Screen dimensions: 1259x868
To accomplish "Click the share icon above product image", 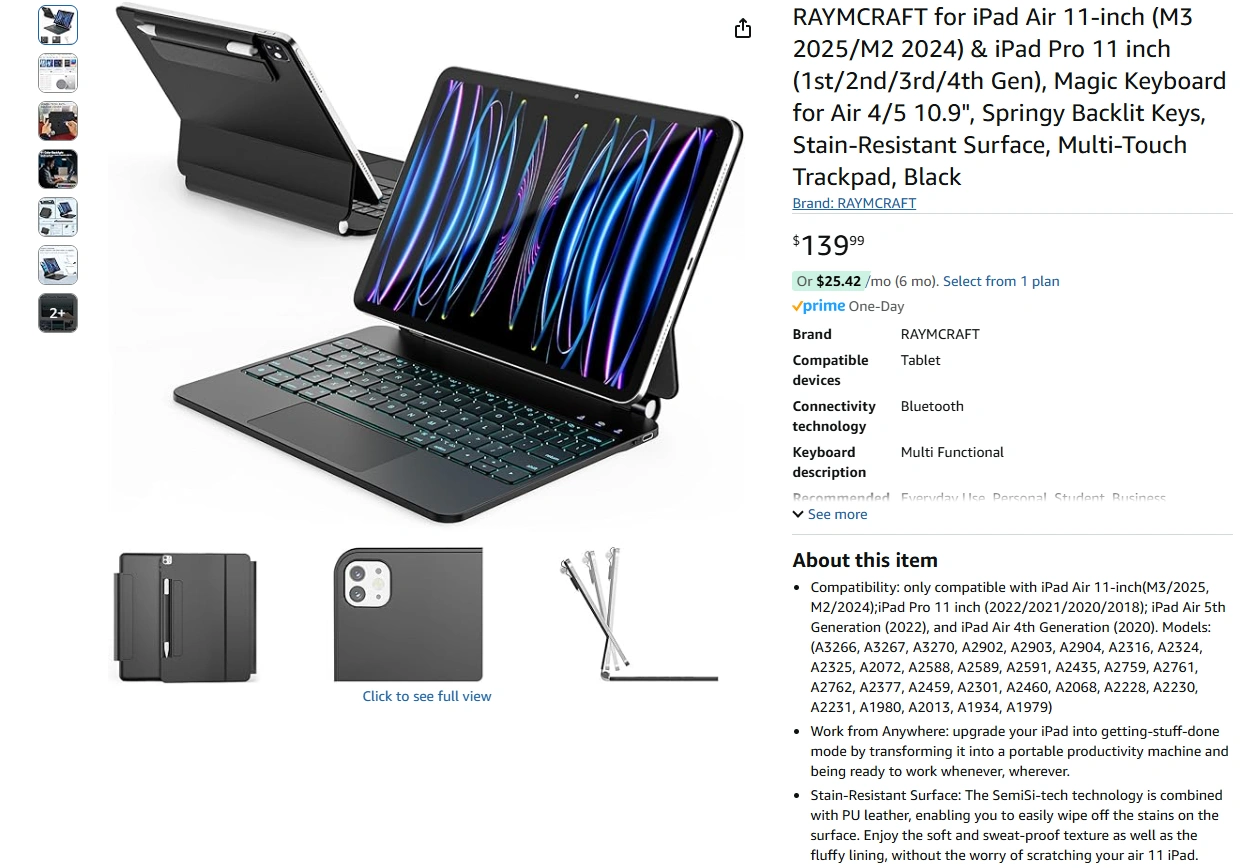I will click(x=742, y=29).
